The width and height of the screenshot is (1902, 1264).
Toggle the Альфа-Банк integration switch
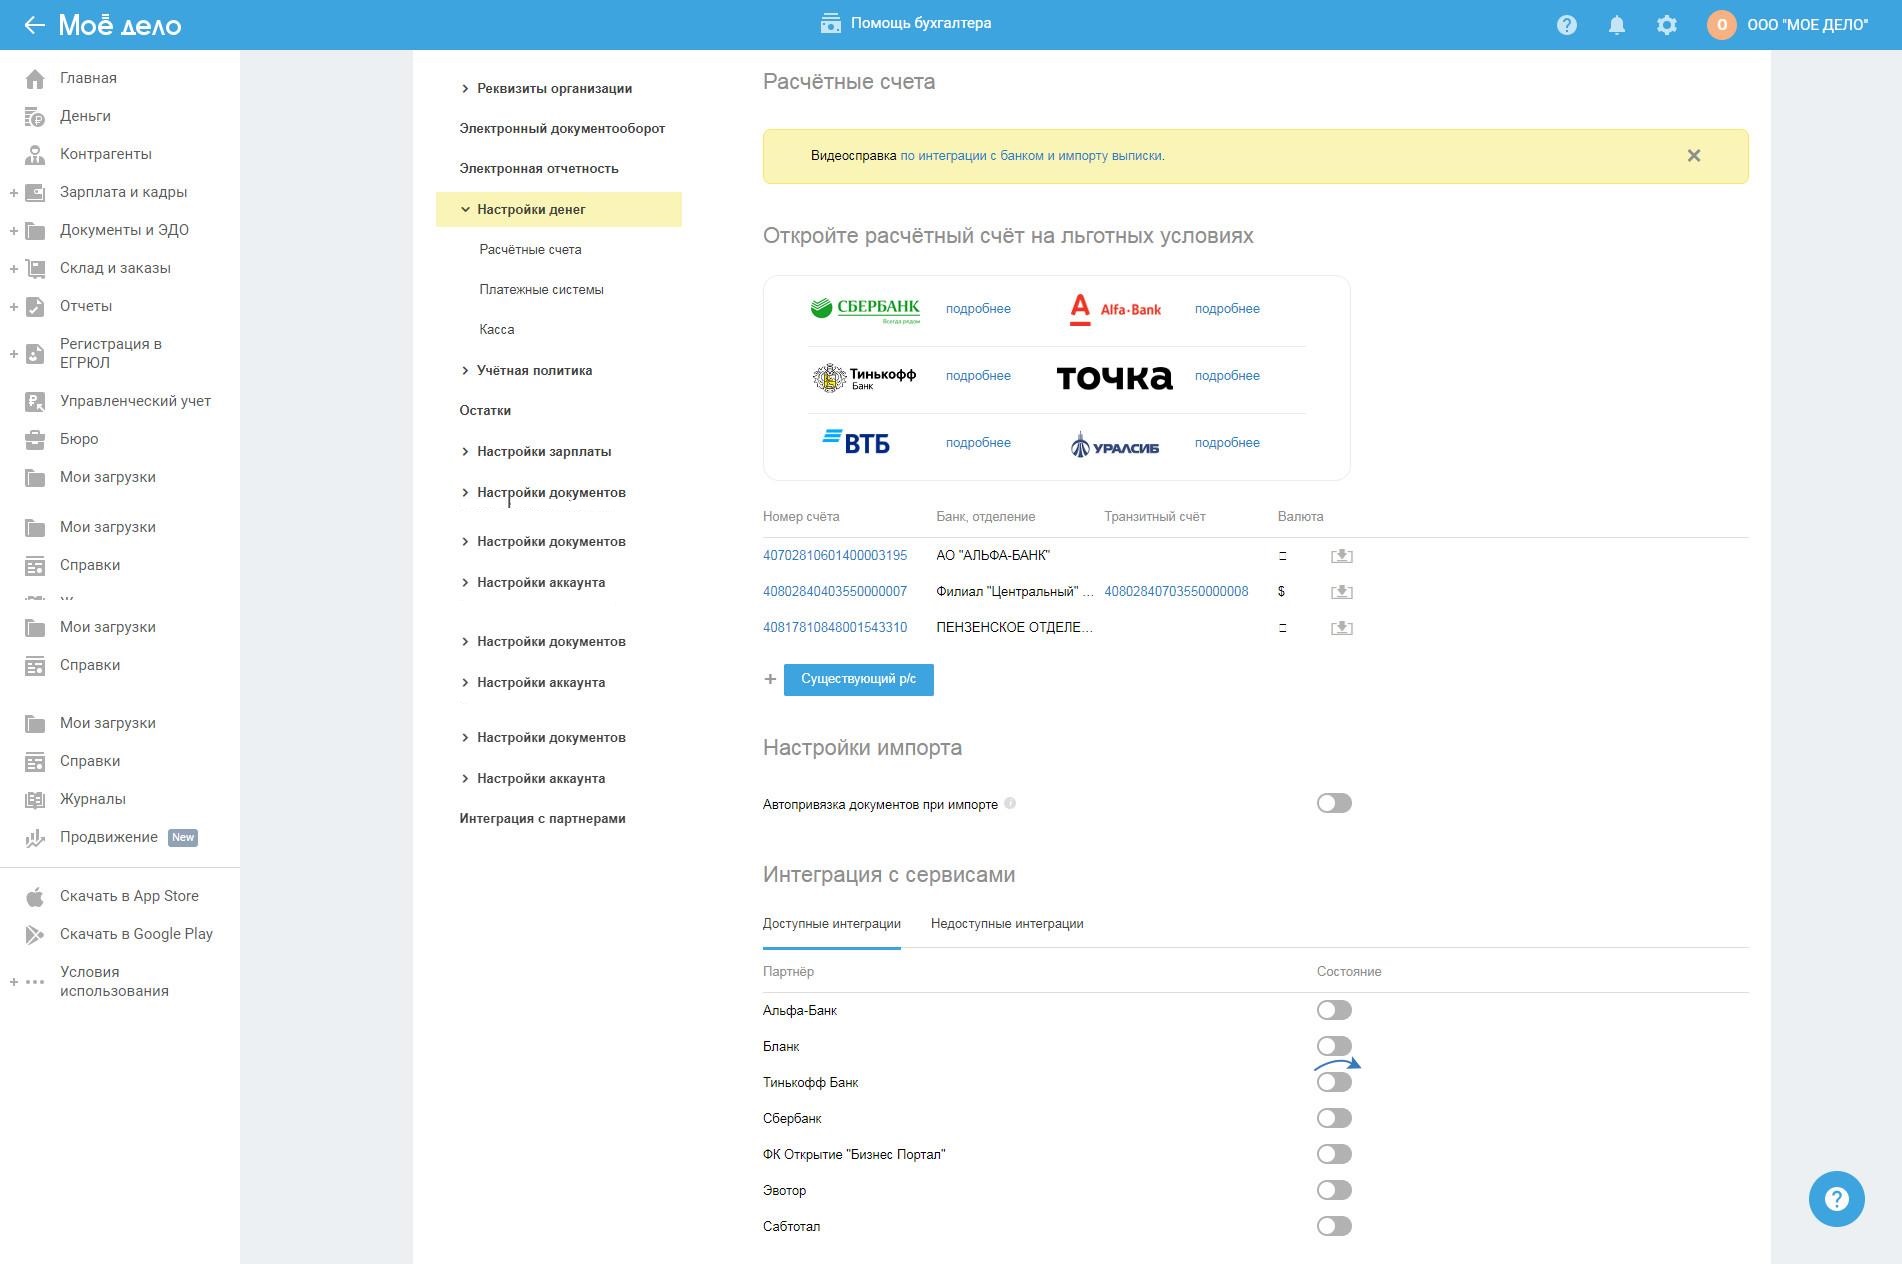pos(1333,1010)
